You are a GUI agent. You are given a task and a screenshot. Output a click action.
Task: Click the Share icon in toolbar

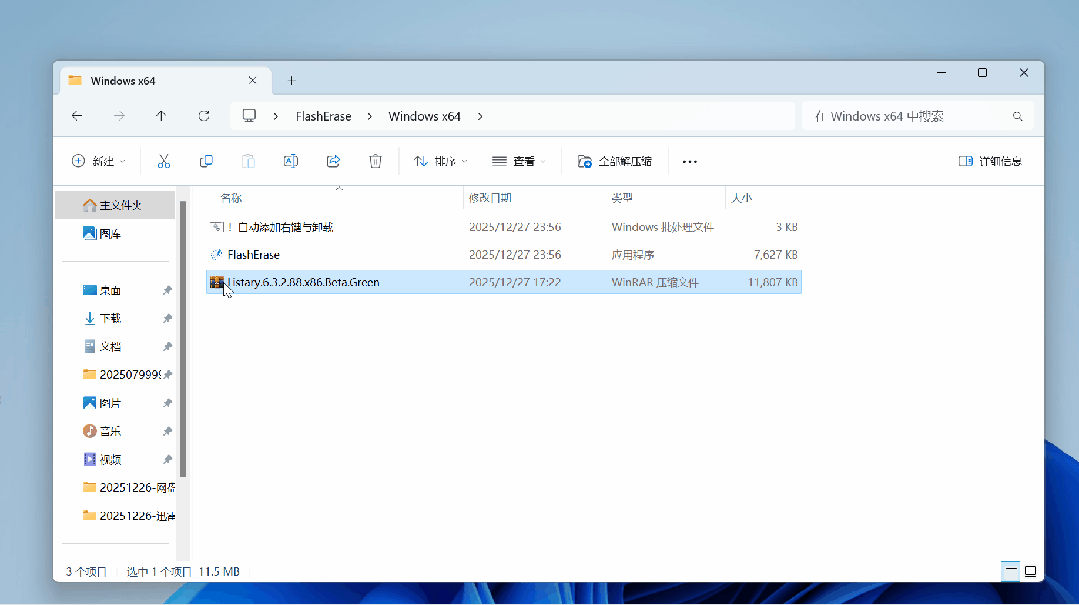tap(334, 161)
